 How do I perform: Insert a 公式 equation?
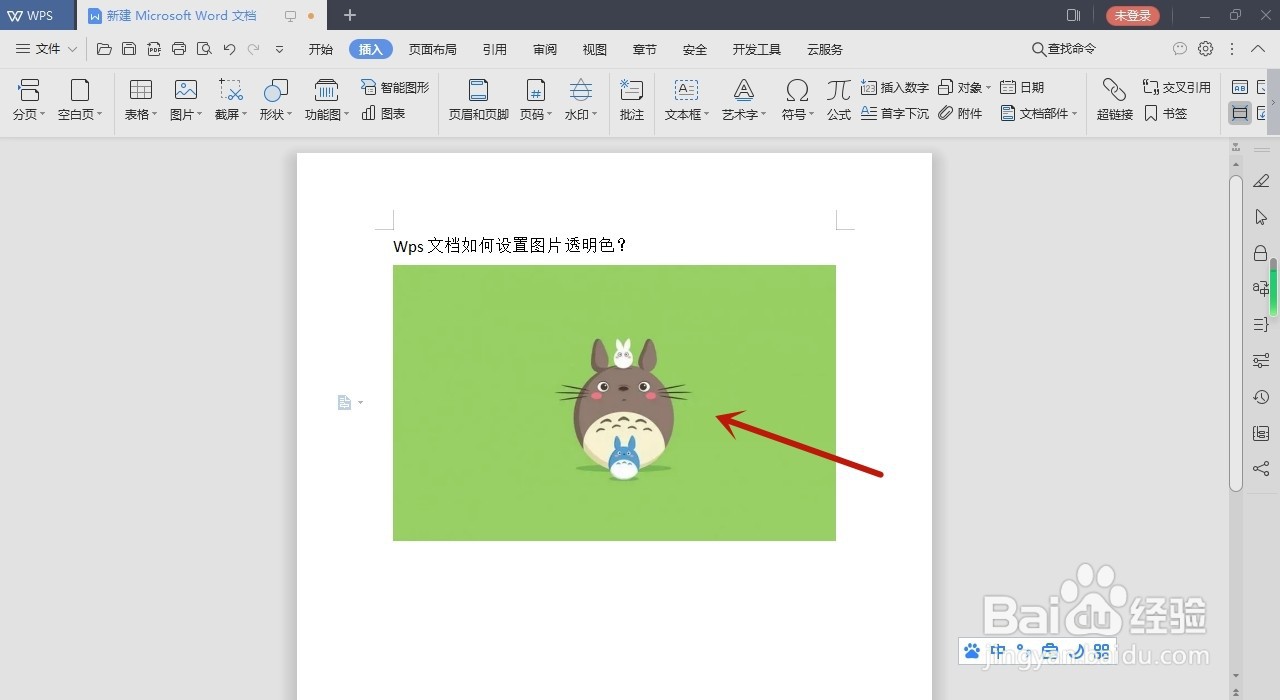click(839, 100)
